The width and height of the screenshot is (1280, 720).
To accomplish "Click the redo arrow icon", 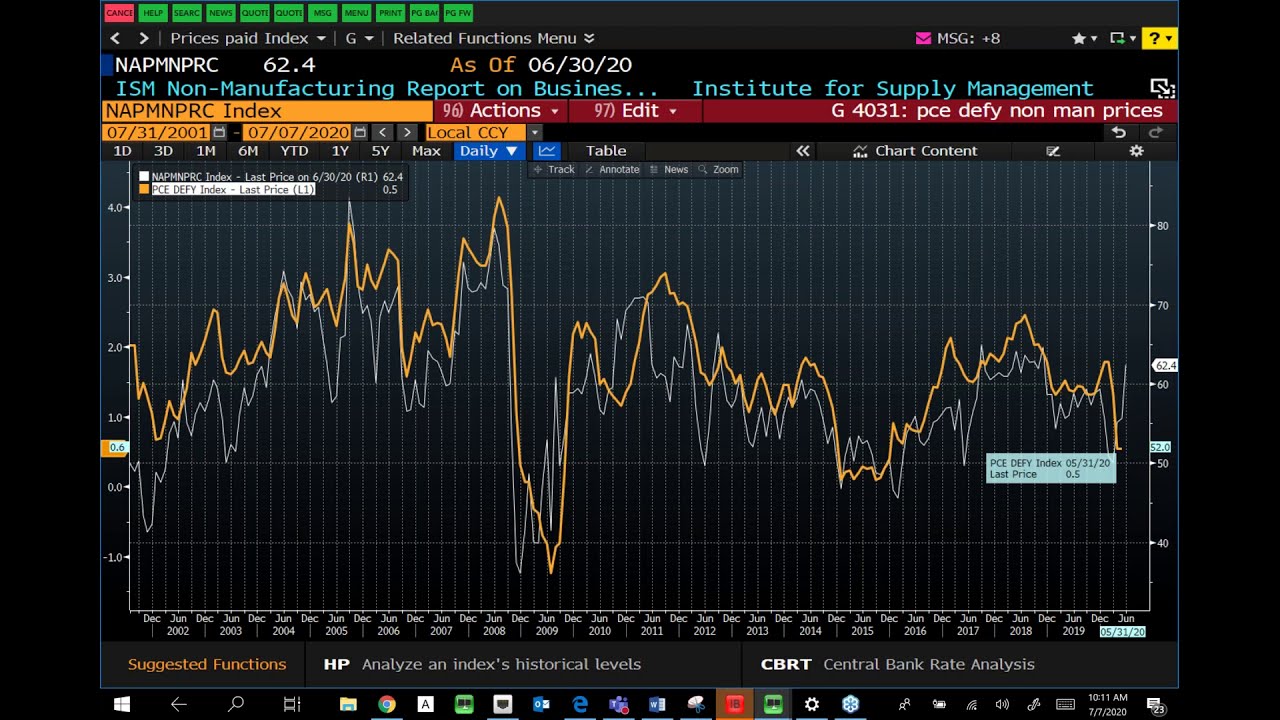I will click(1156, 132).
